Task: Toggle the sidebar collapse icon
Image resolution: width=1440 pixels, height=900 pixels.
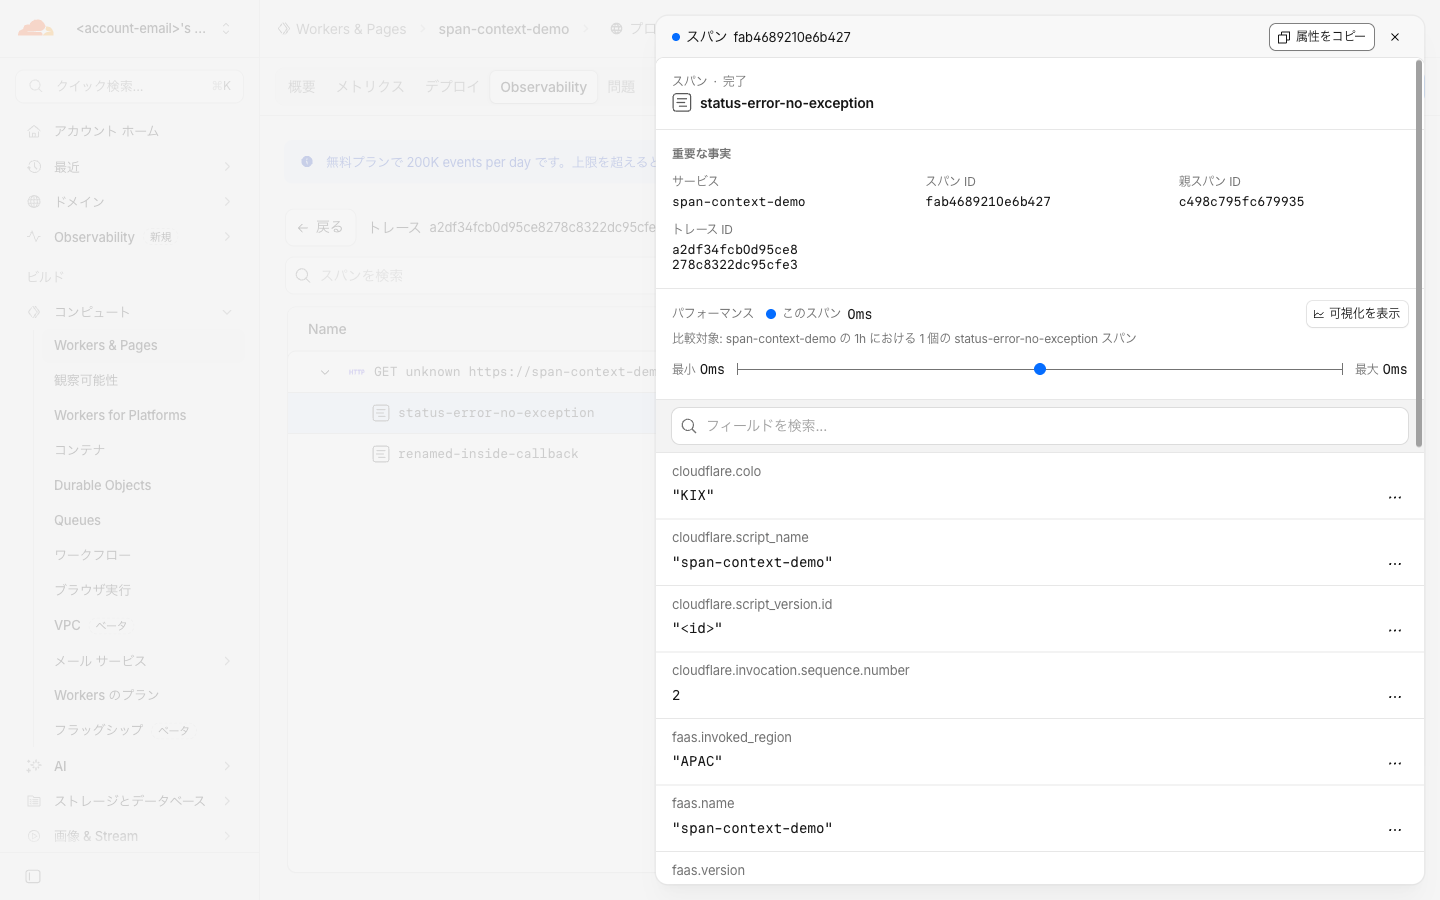Action: point(33,877)
